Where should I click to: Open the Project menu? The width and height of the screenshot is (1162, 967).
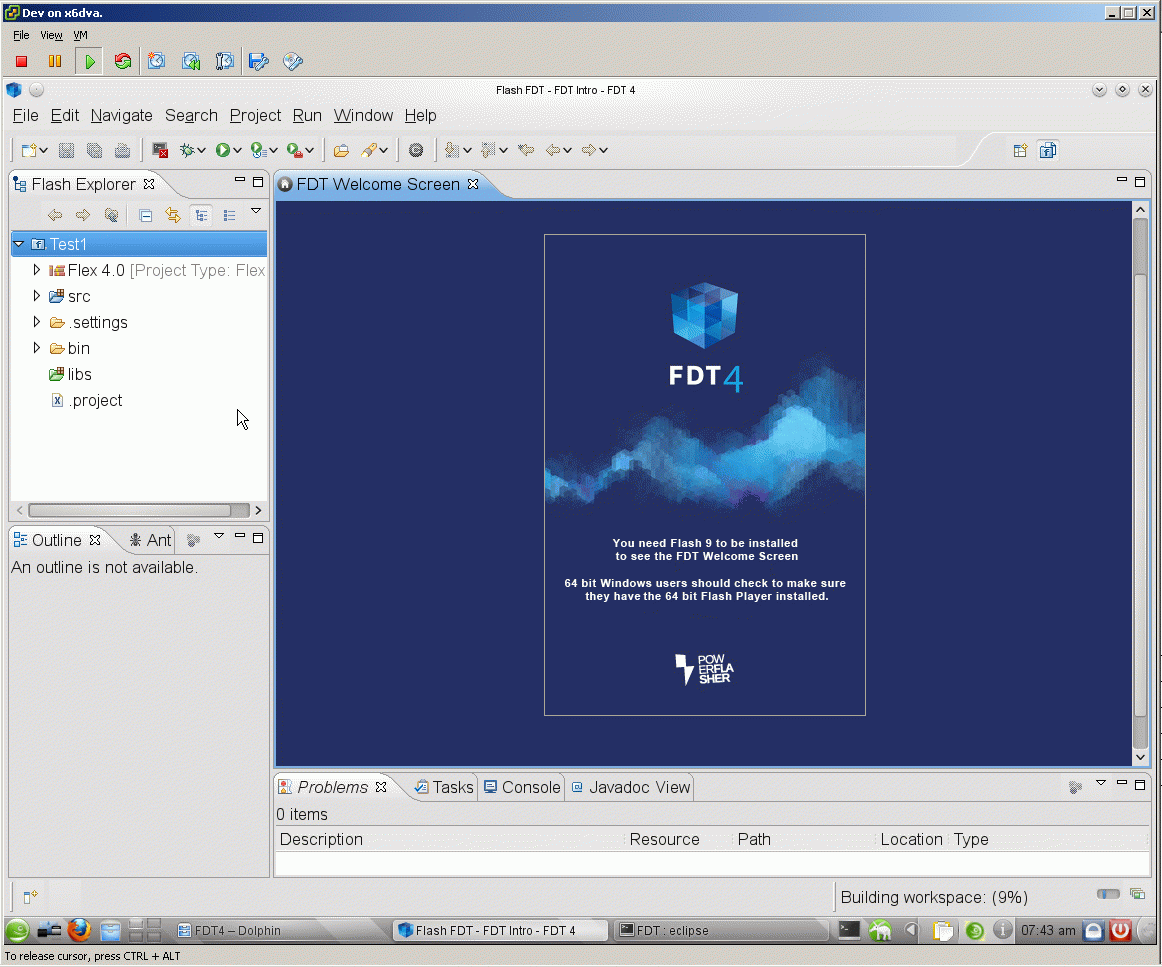click(255, 116)
